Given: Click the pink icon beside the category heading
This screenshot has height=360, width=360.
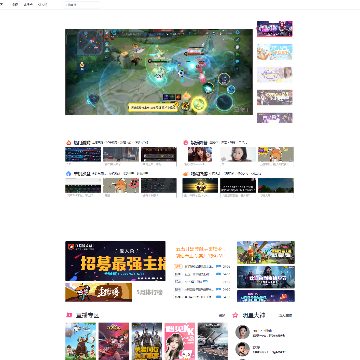Looking at the screenshot, I should click(69, 315).
